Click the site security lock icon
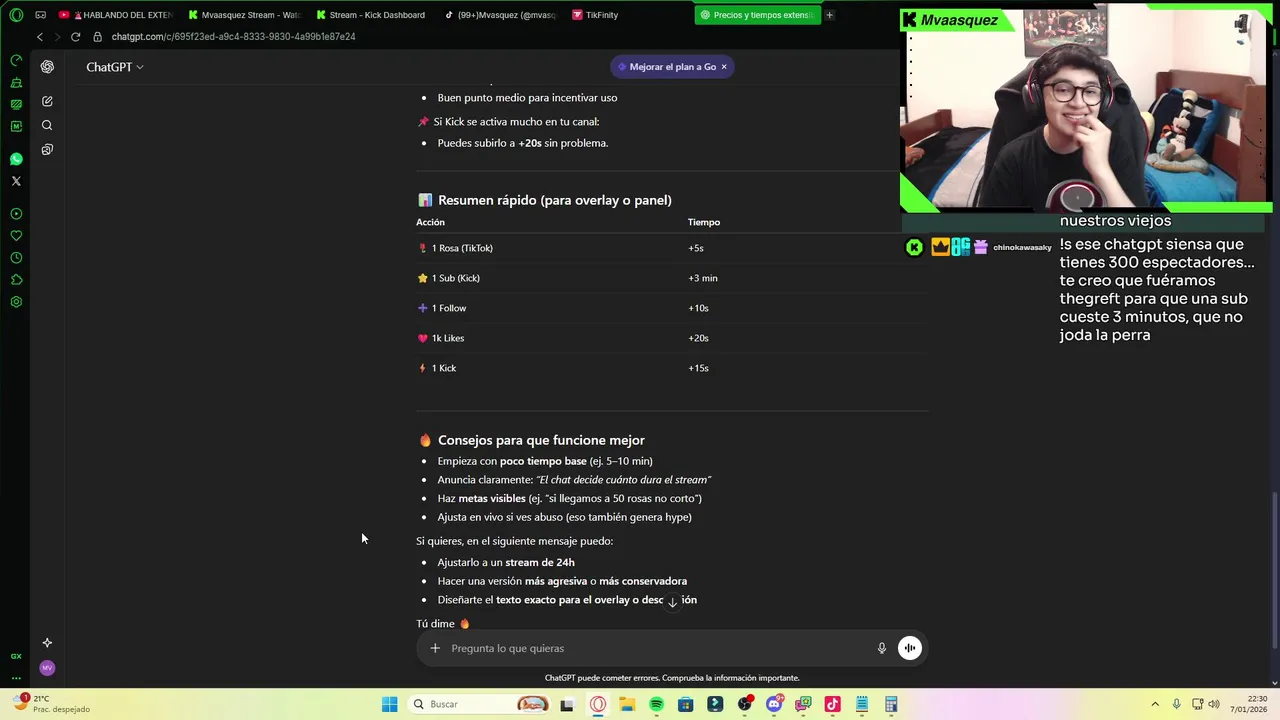Screen dimensions: 1280x720 click(98, 36)
